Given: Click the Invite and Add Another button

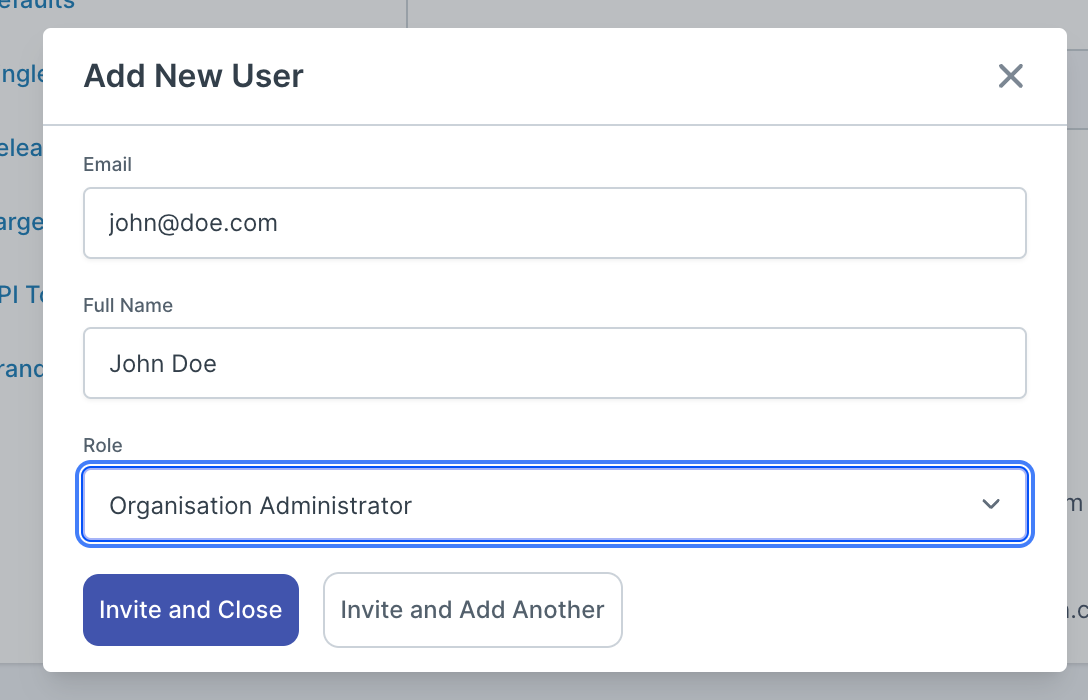Looking at the screenshot, I should click(472, 610).
